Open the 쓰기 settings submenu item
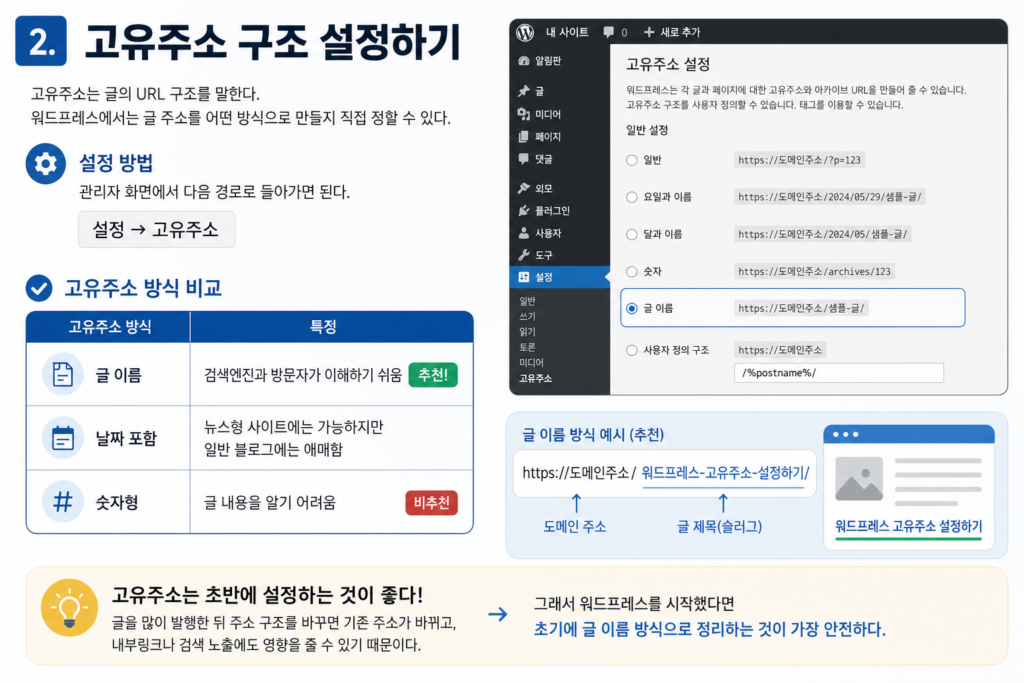The image size is (1024, 683). point(527,316)
